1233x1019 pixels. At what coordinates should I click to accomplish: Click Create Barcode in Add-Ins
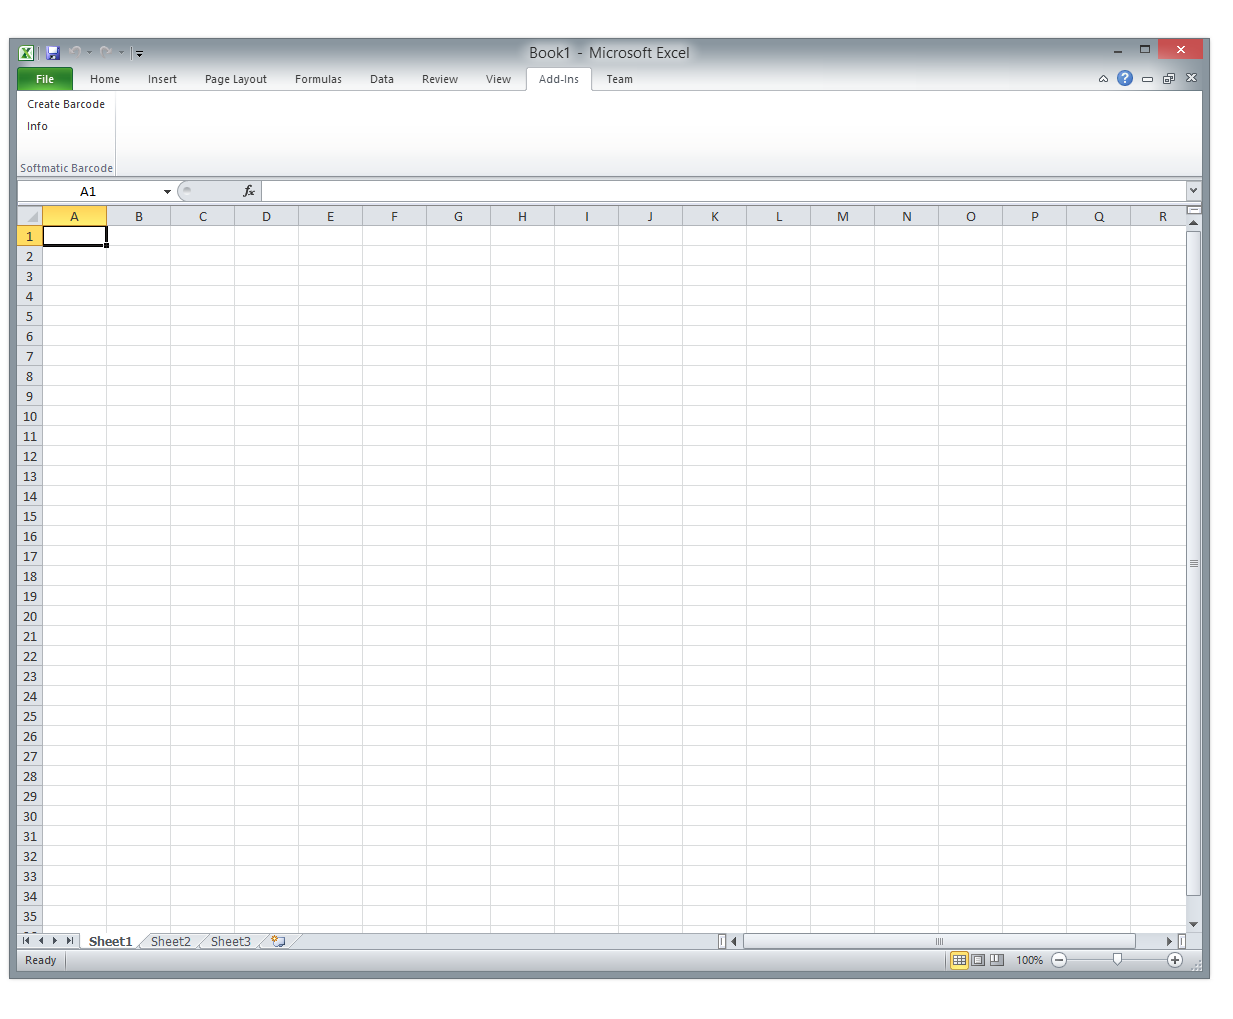click(66, 104)
